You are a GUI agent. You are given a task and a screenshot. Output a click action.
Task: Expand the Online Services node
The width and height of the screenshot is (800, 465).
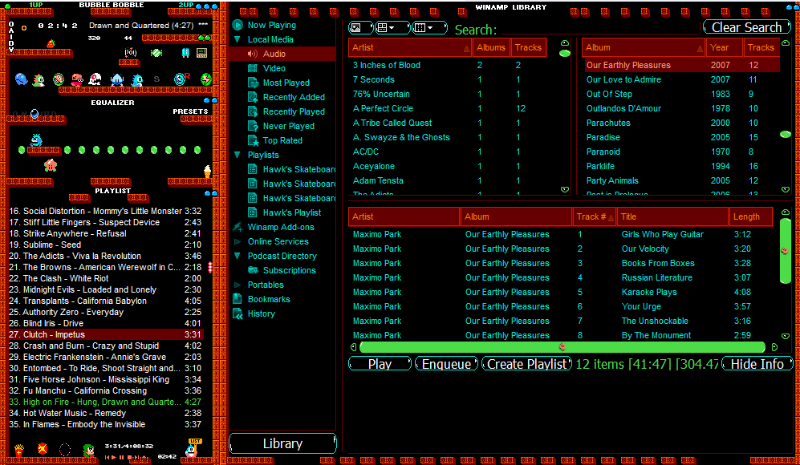coord(237,241)
